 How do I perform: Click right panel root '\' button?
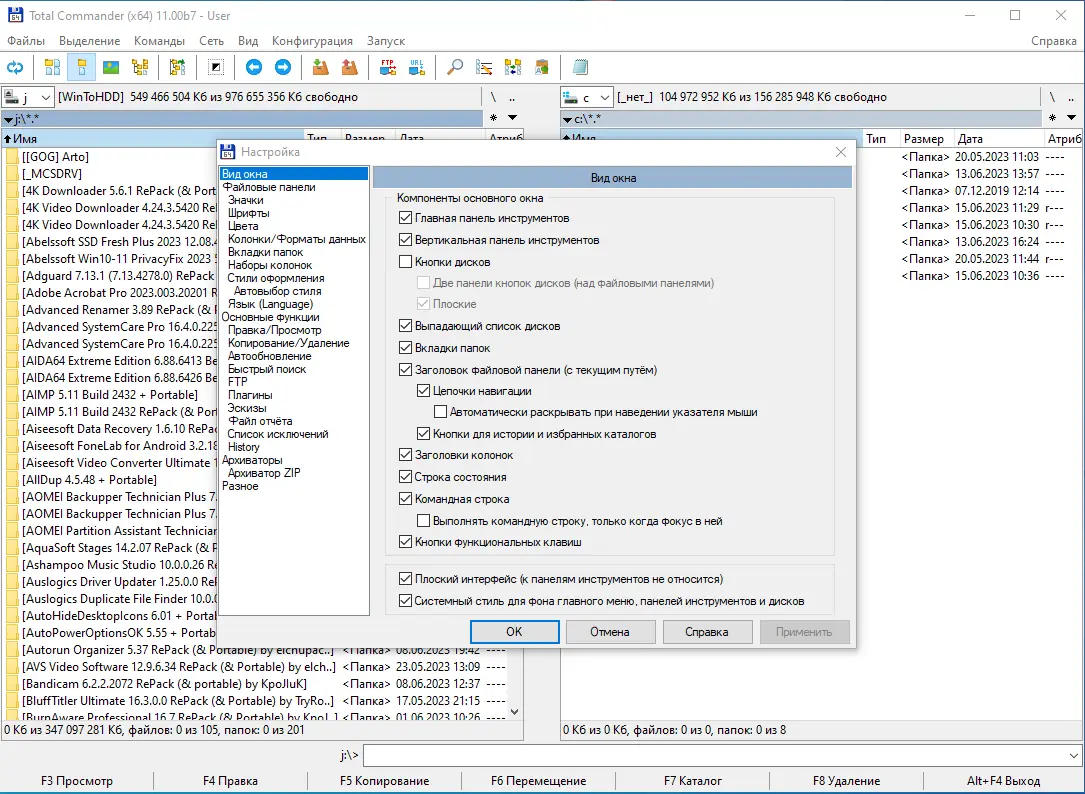click(1052, 97)
